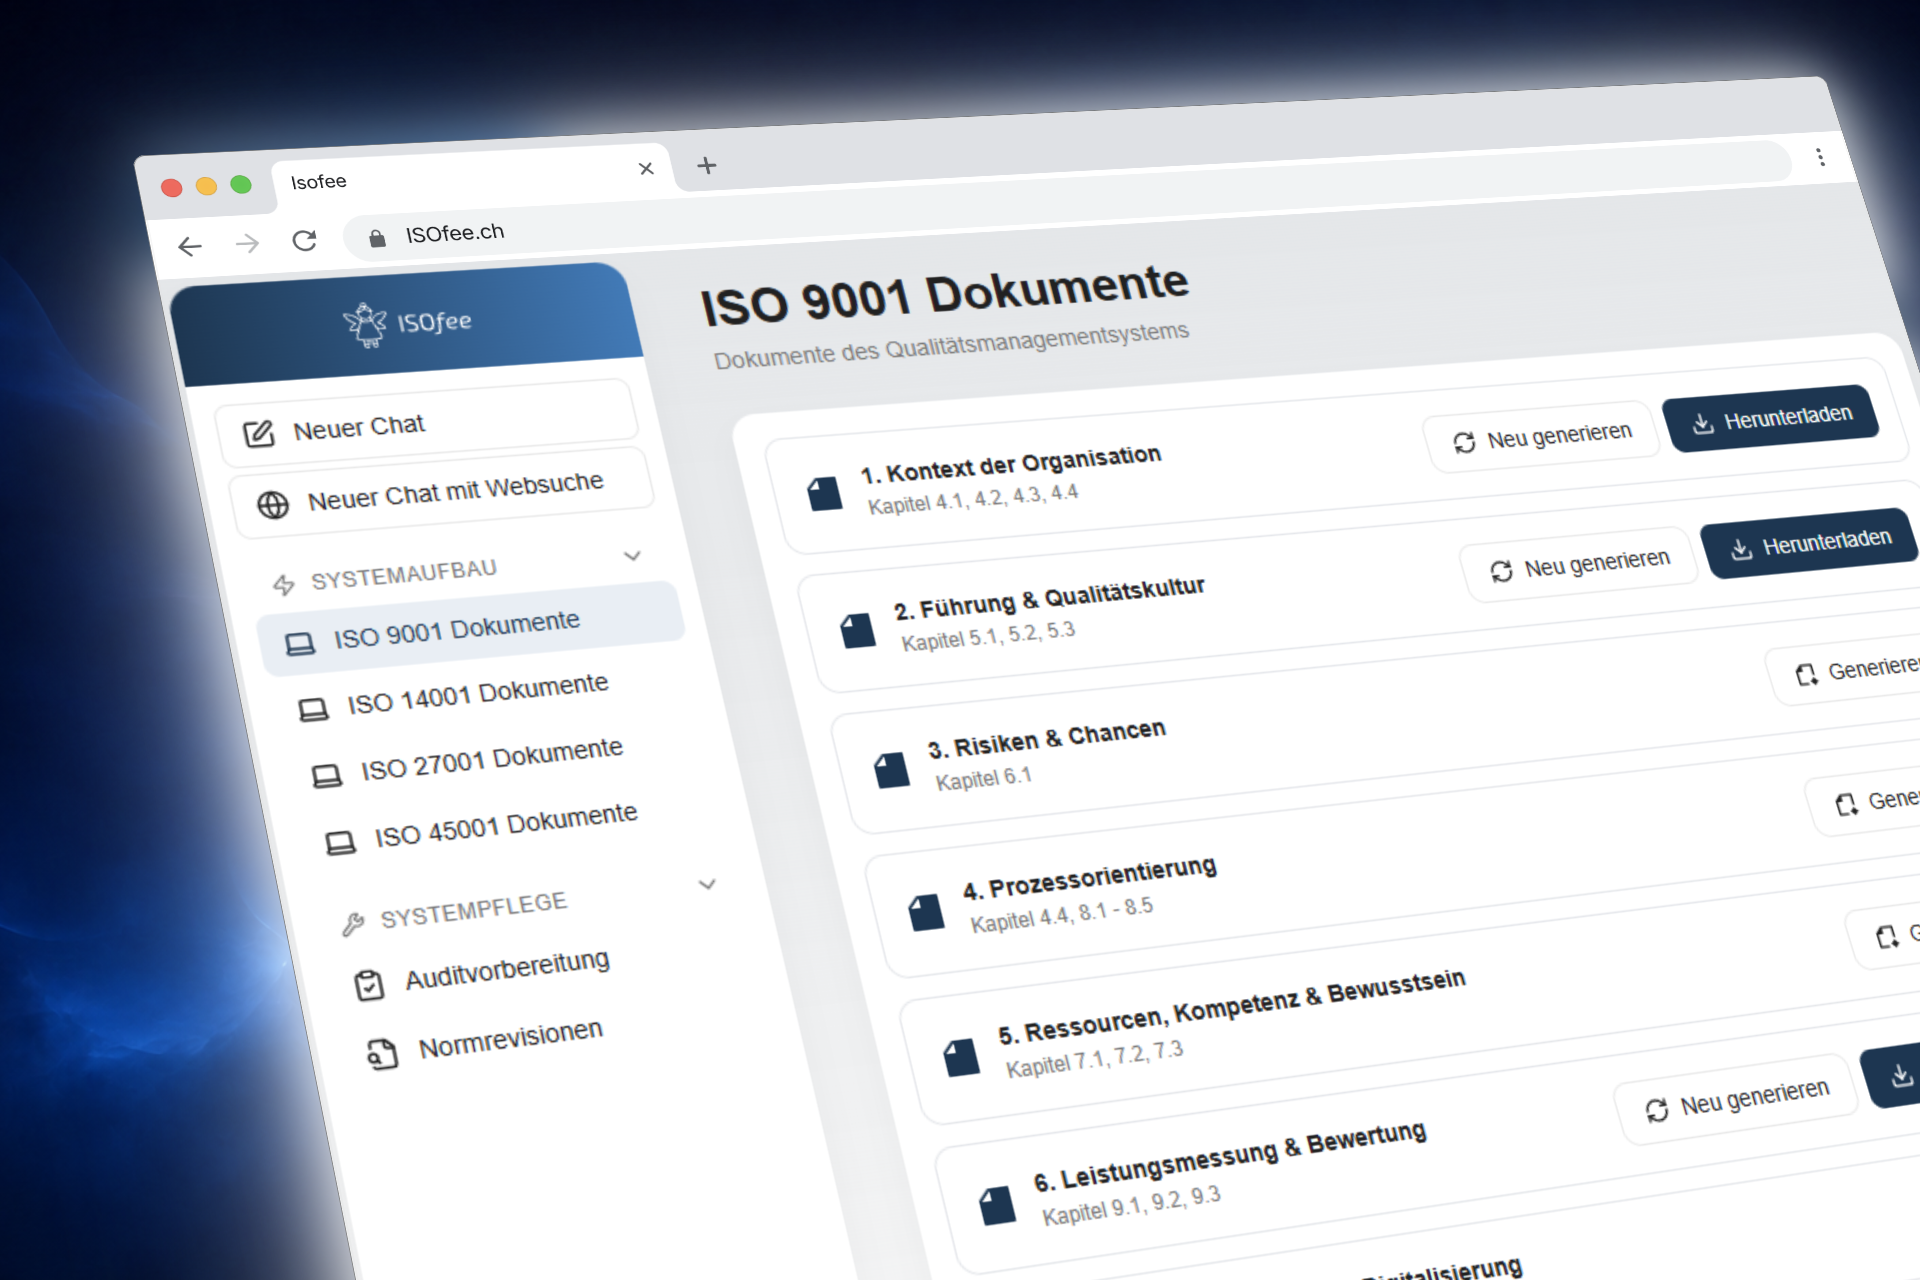Image resolution: width=1920 pixels, height=1280 pixels.
Task: Close the Isofee browser tab
Action: pyautogui.click(x=646, y=168)
